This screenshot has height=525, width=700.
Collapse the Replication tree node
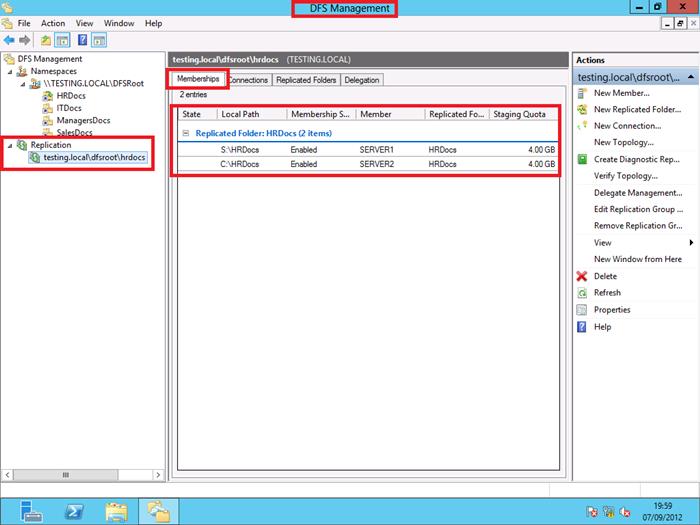click(x=10, y=145)
